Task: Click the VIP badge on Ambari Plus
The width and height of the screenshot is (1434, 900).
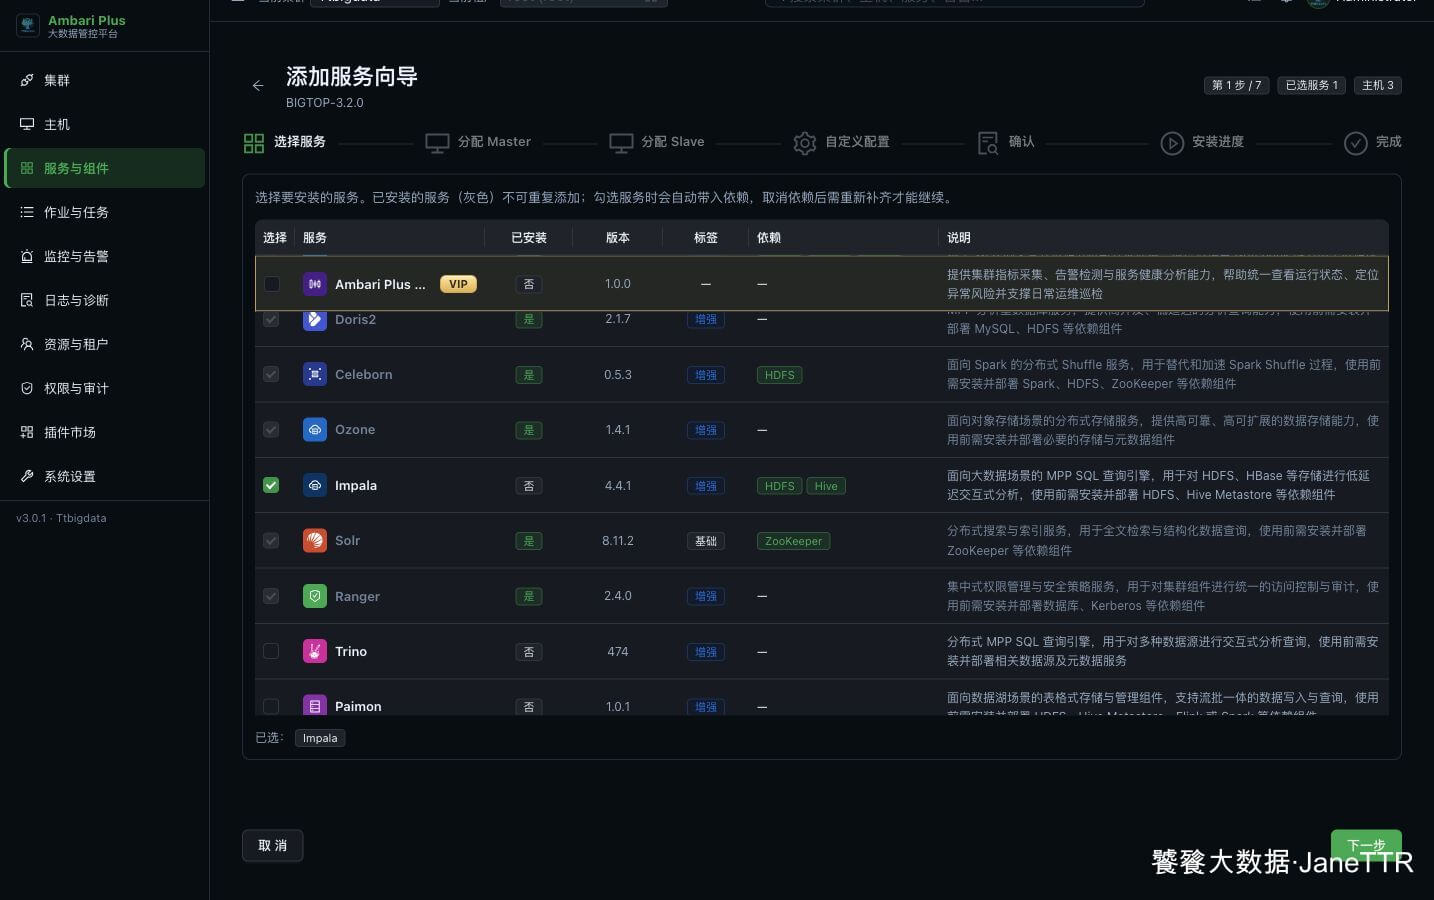Action: [x=458, y=284]
